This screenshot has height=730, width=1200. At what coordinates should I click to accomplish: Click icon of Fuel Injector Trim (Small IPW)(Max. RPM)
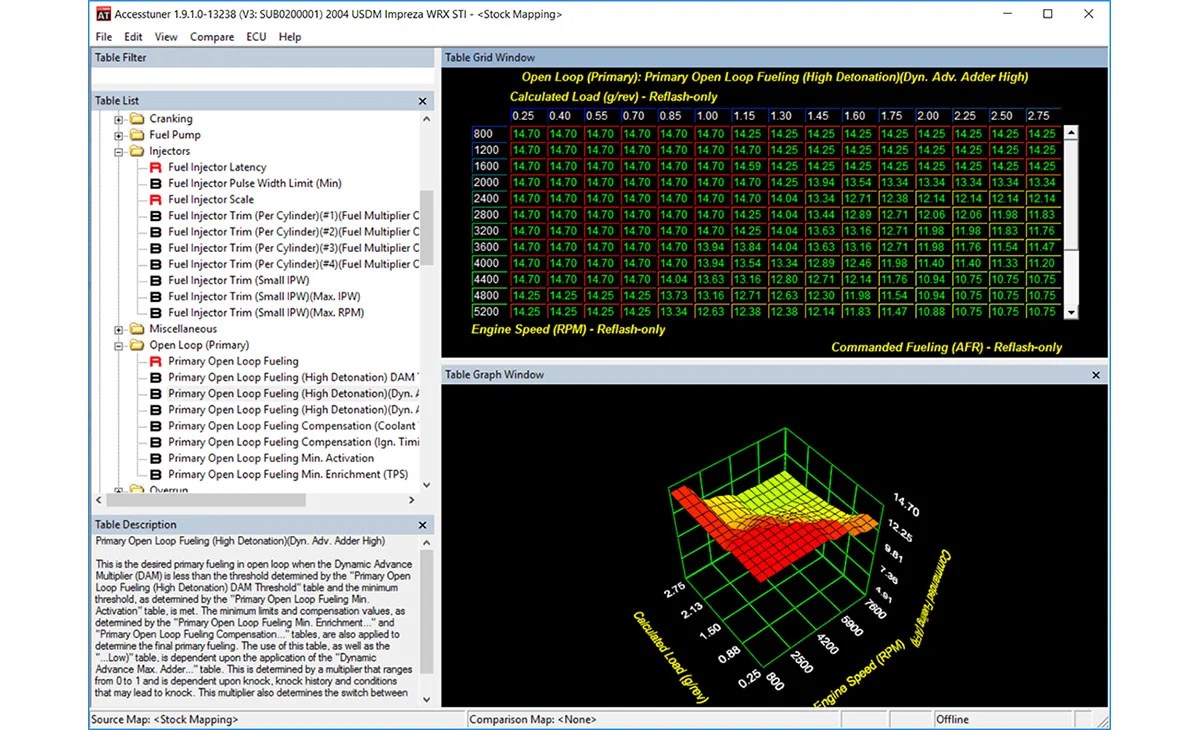pos(156,312)
